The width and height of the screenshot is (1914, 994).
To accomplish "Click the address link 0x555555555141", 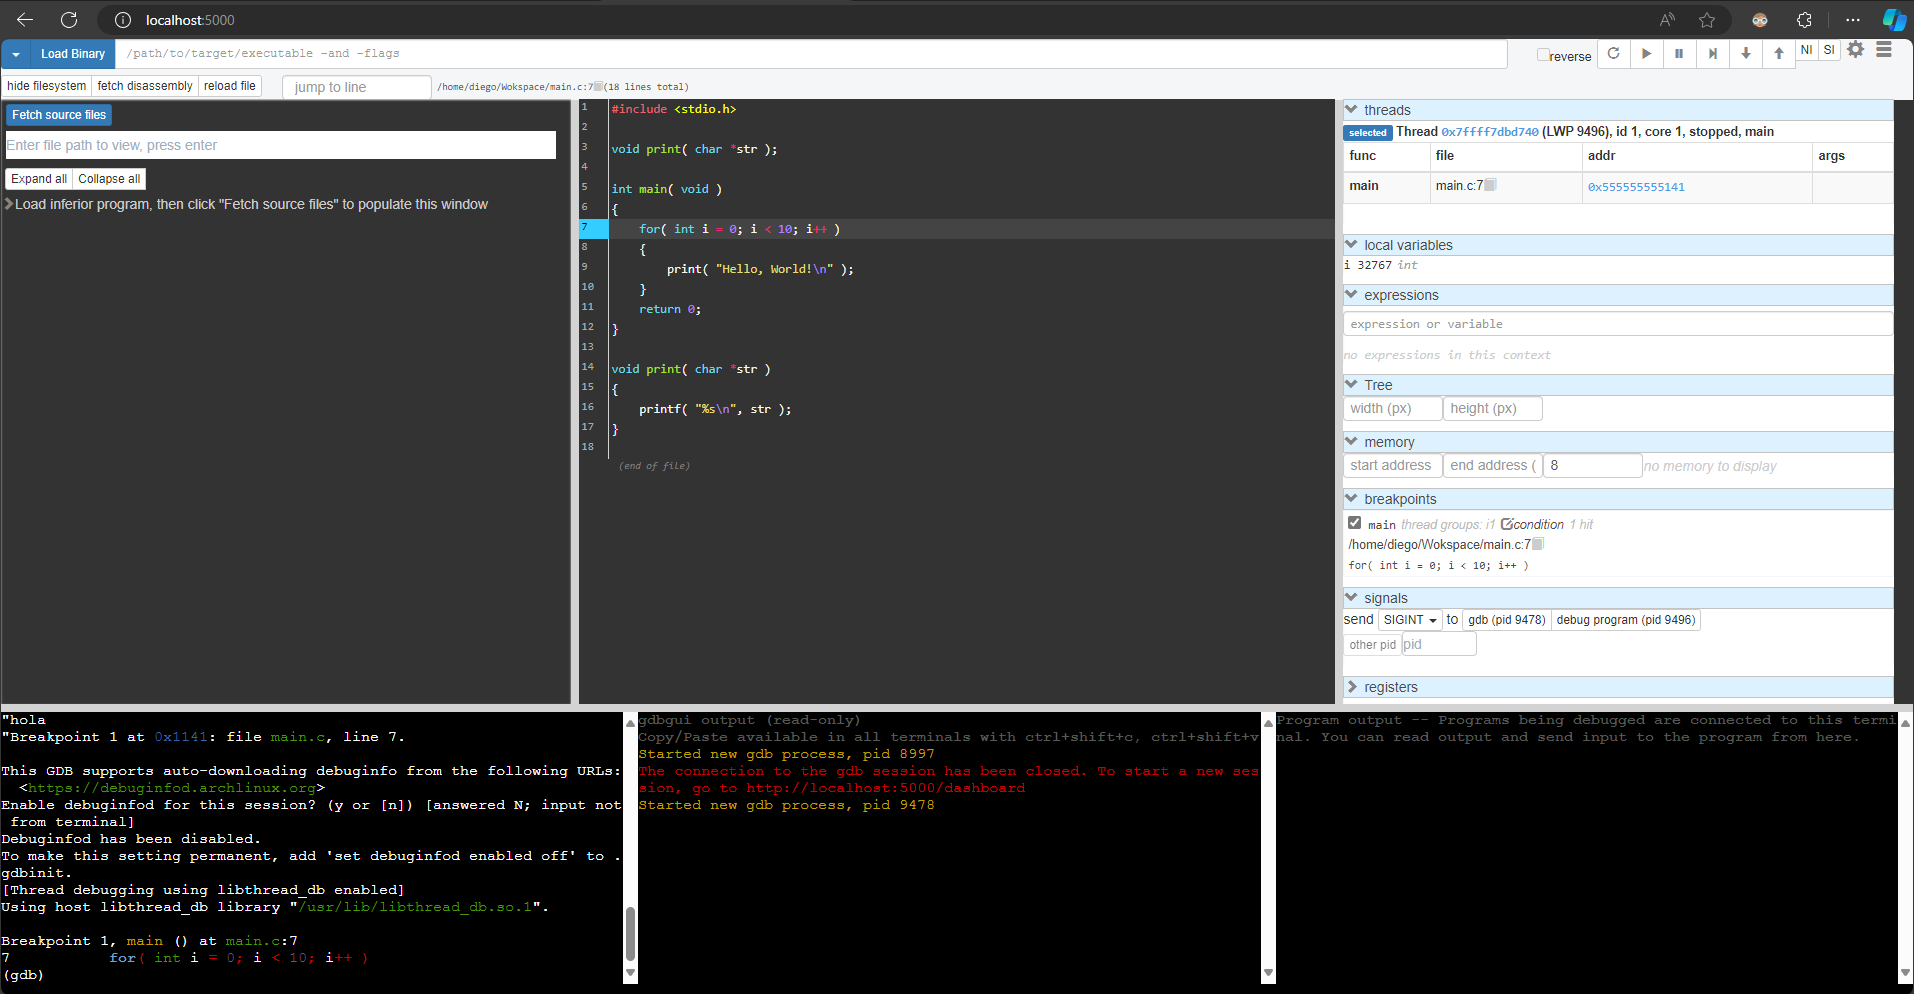I will pyautogui.click(x=1636, y=187).
